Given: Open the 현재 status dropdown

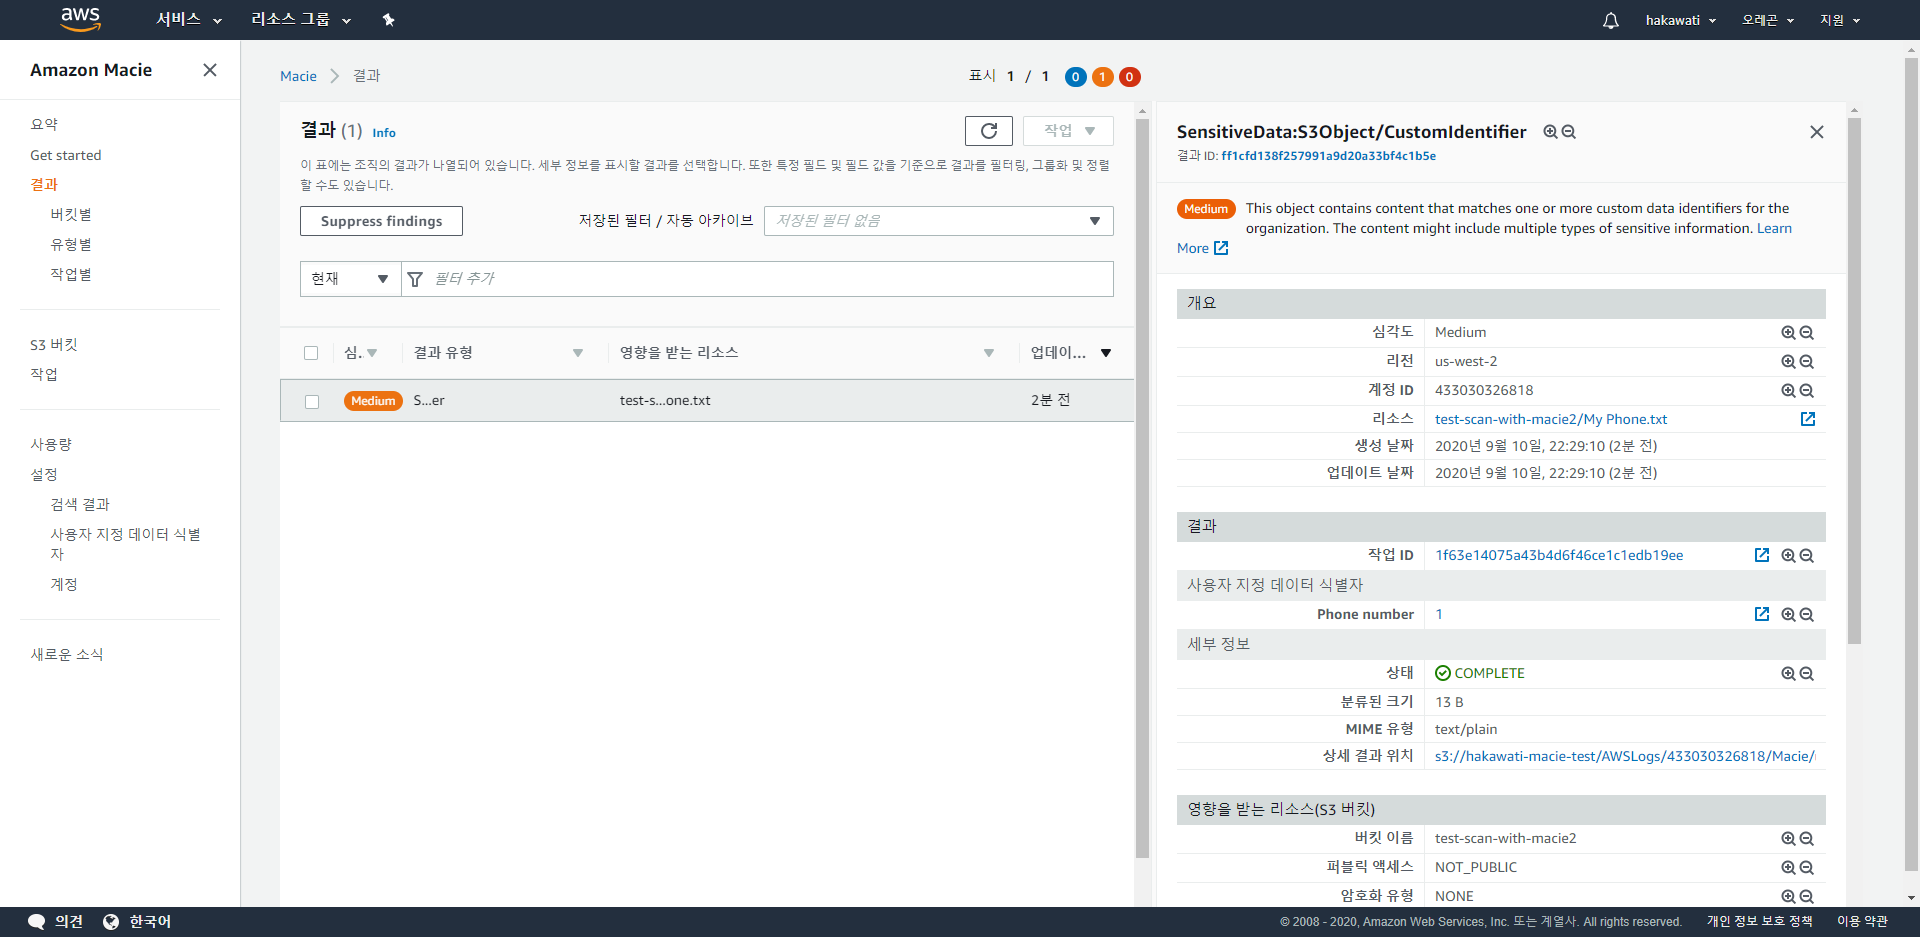Looking at the screenshot, I should pyautogui.click(x=350, y=279).
